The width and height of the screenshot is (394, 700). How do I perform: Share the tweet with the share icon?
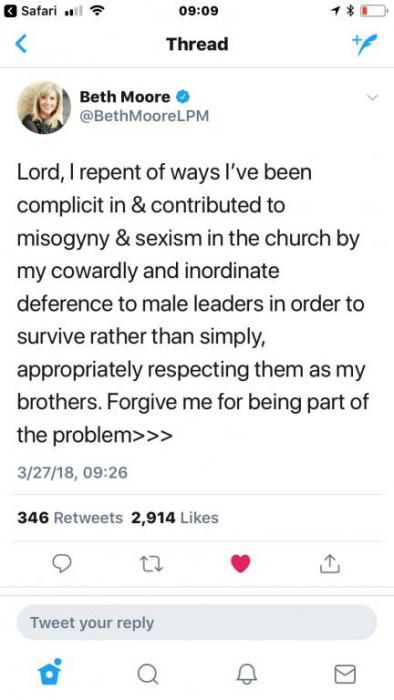click(330, 563)
